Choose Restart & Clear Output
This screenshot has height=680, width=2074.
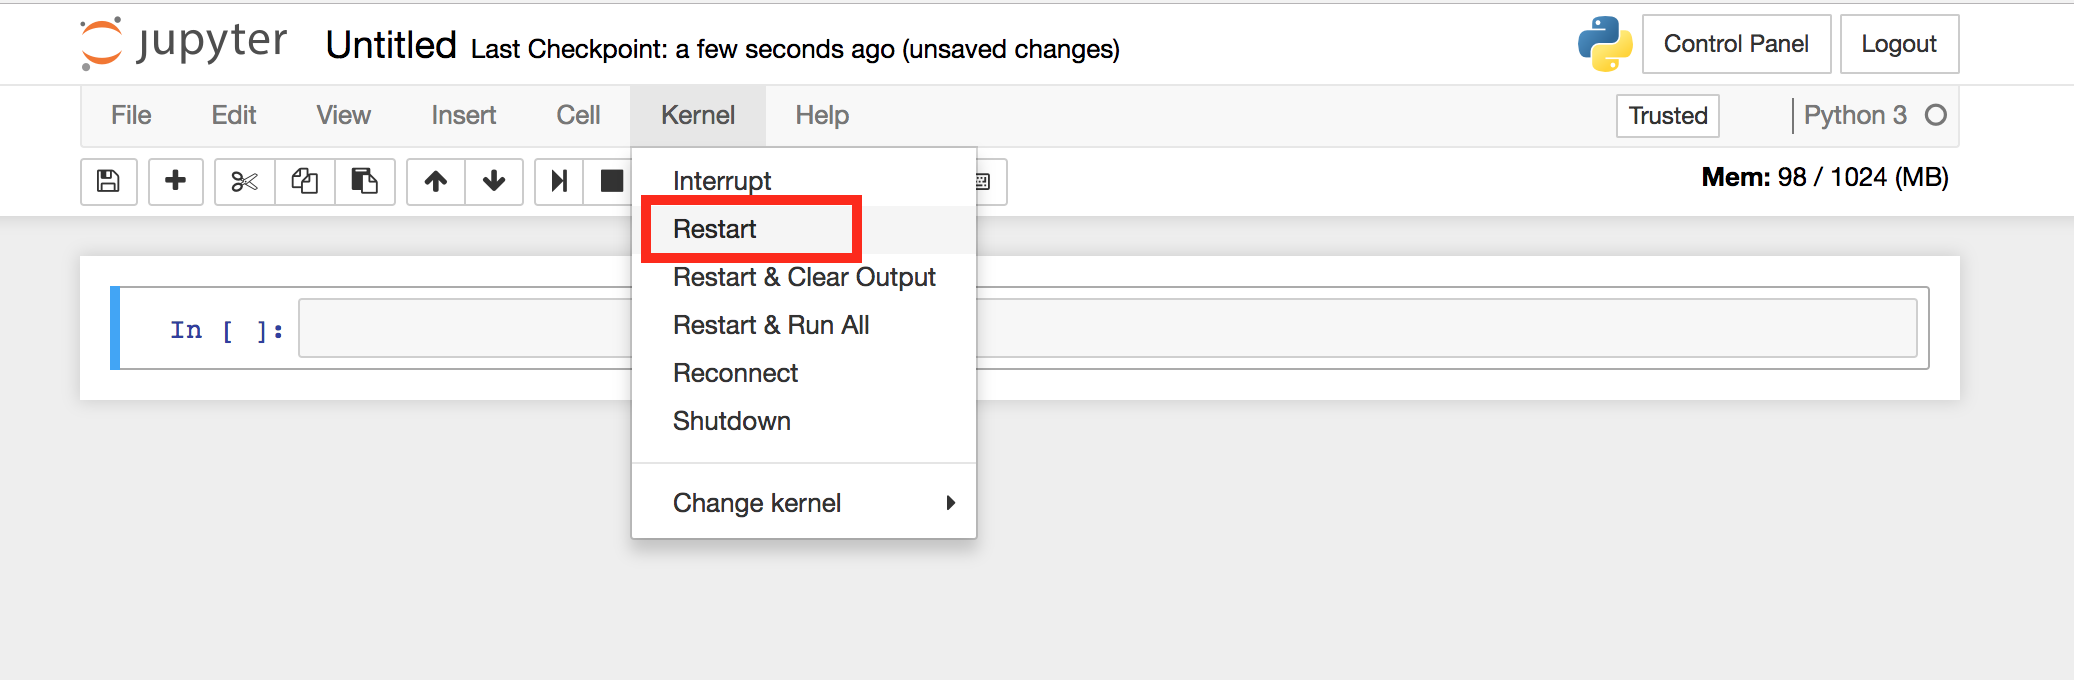(804, 277)
